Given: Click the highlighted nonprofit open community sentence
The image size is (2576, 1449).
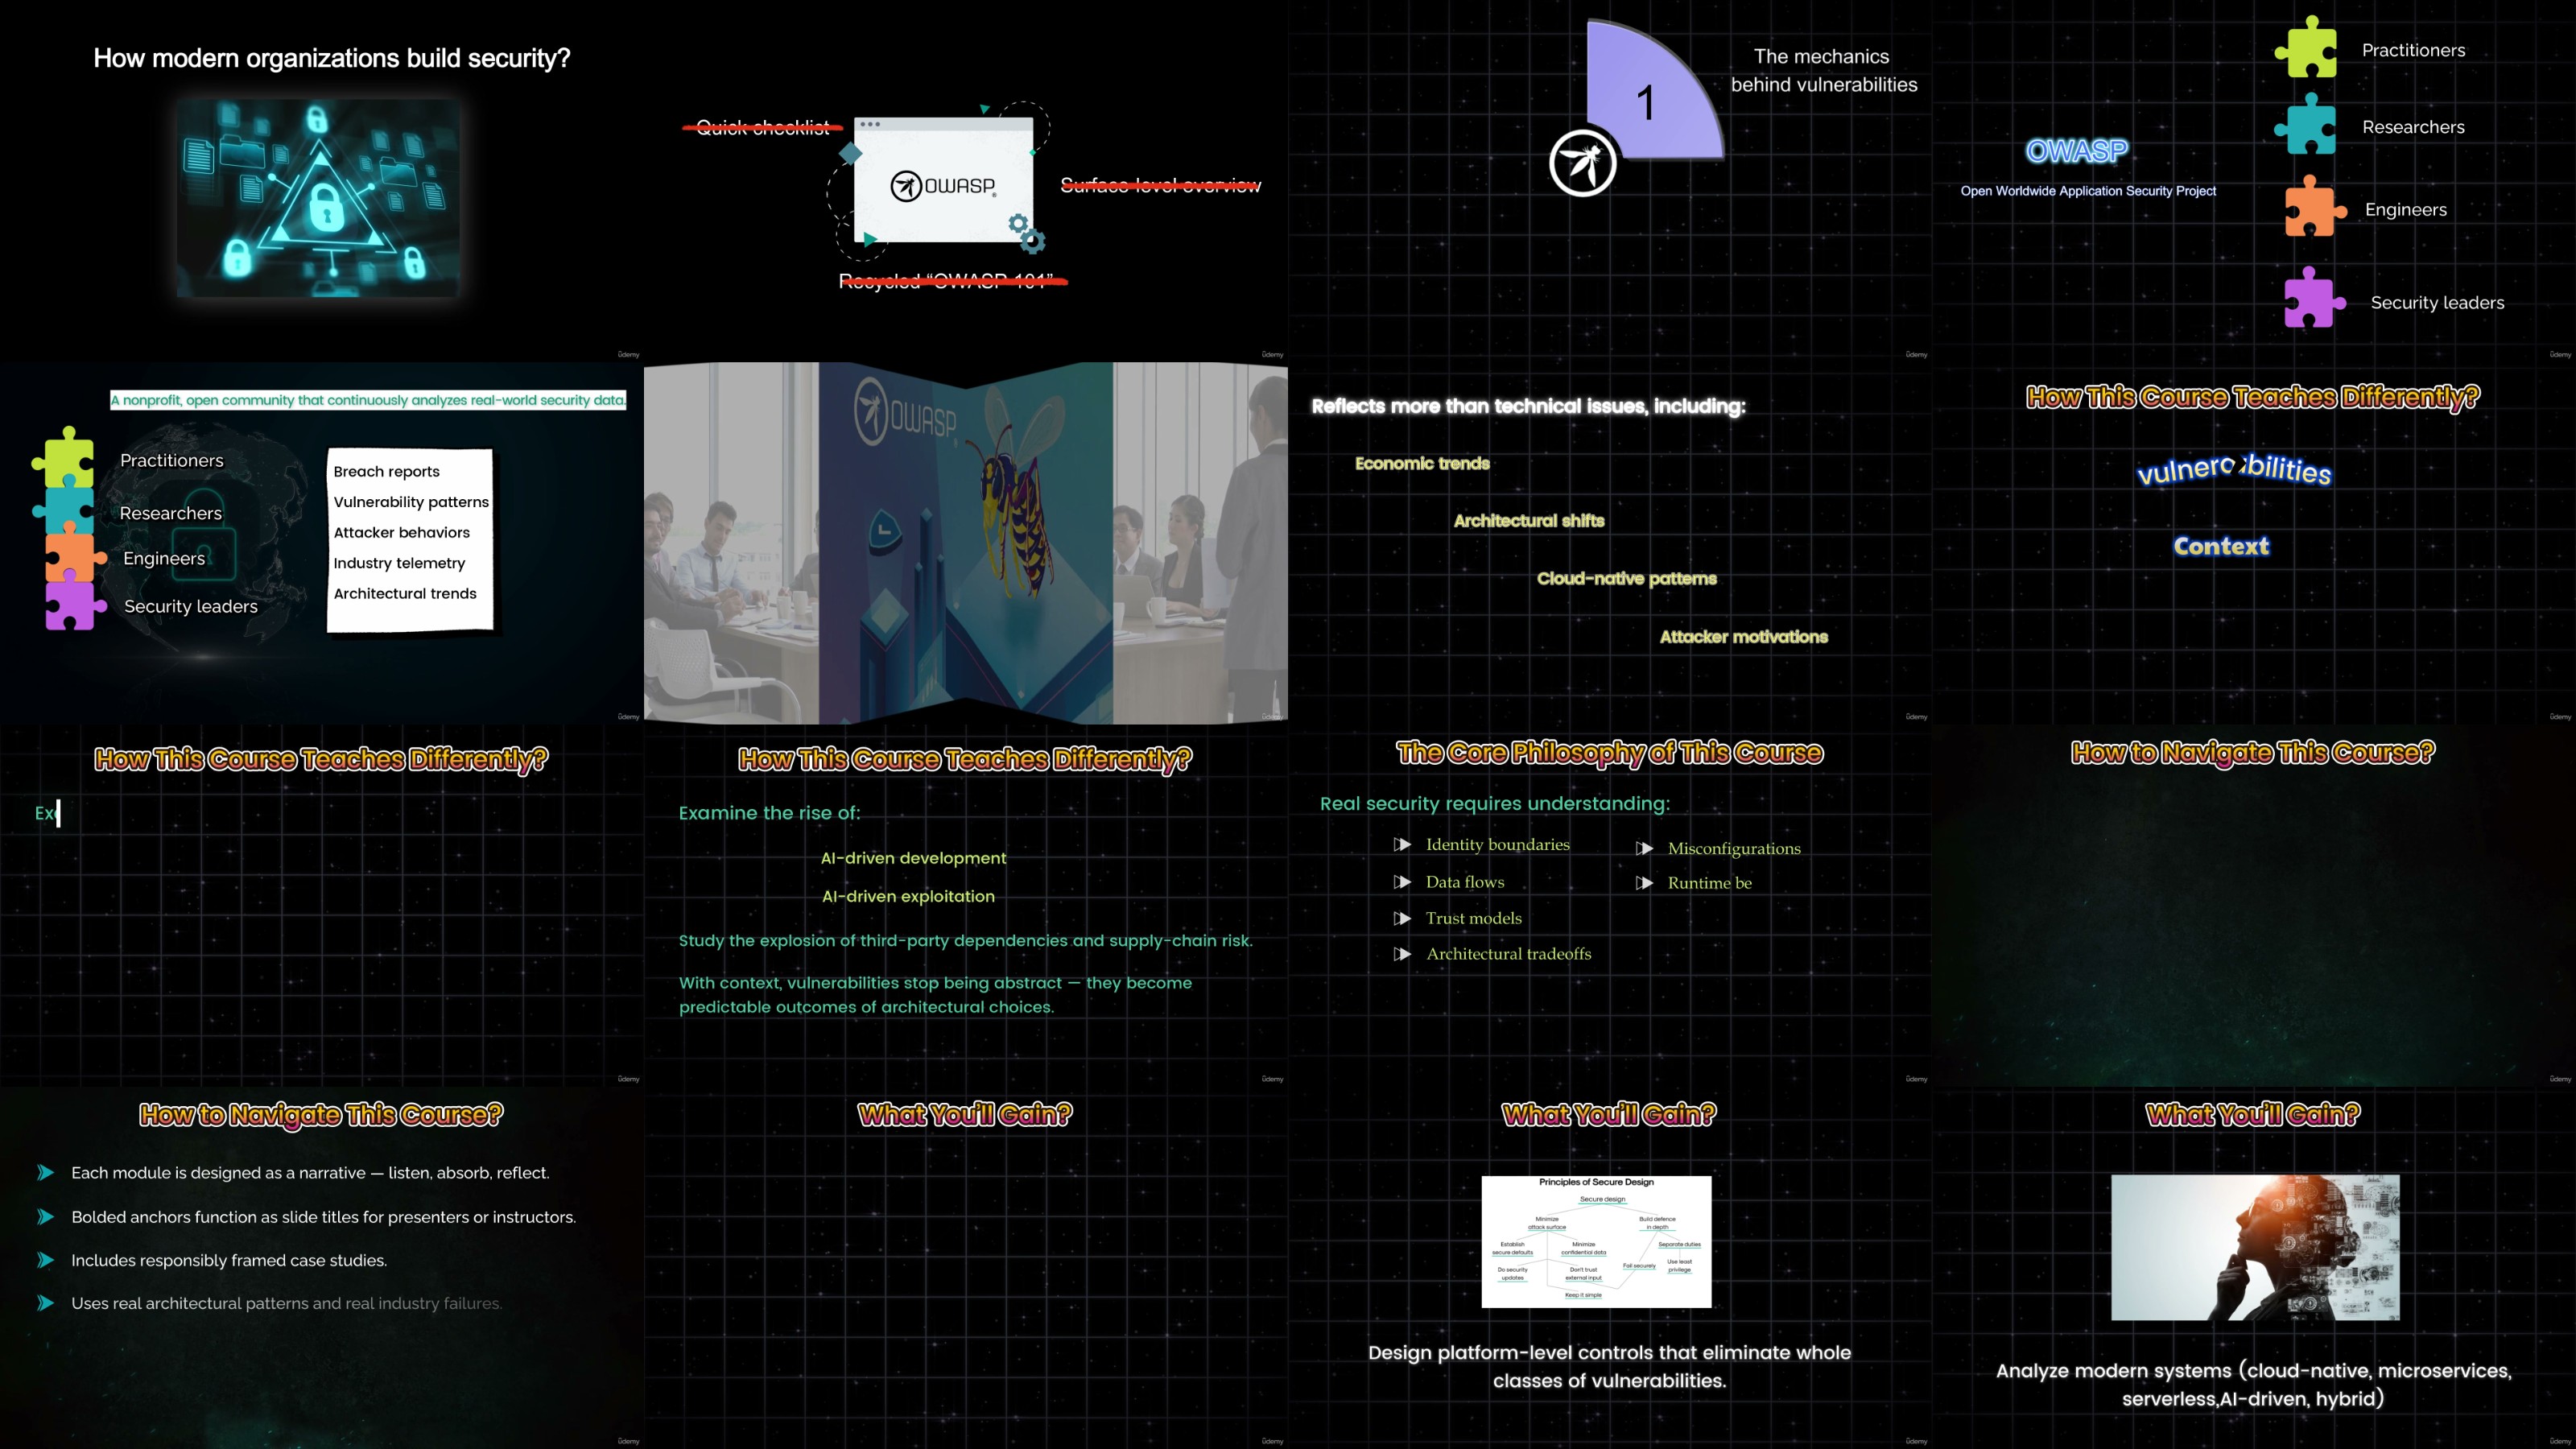Looking at the screenshot, I should [368, 400].
